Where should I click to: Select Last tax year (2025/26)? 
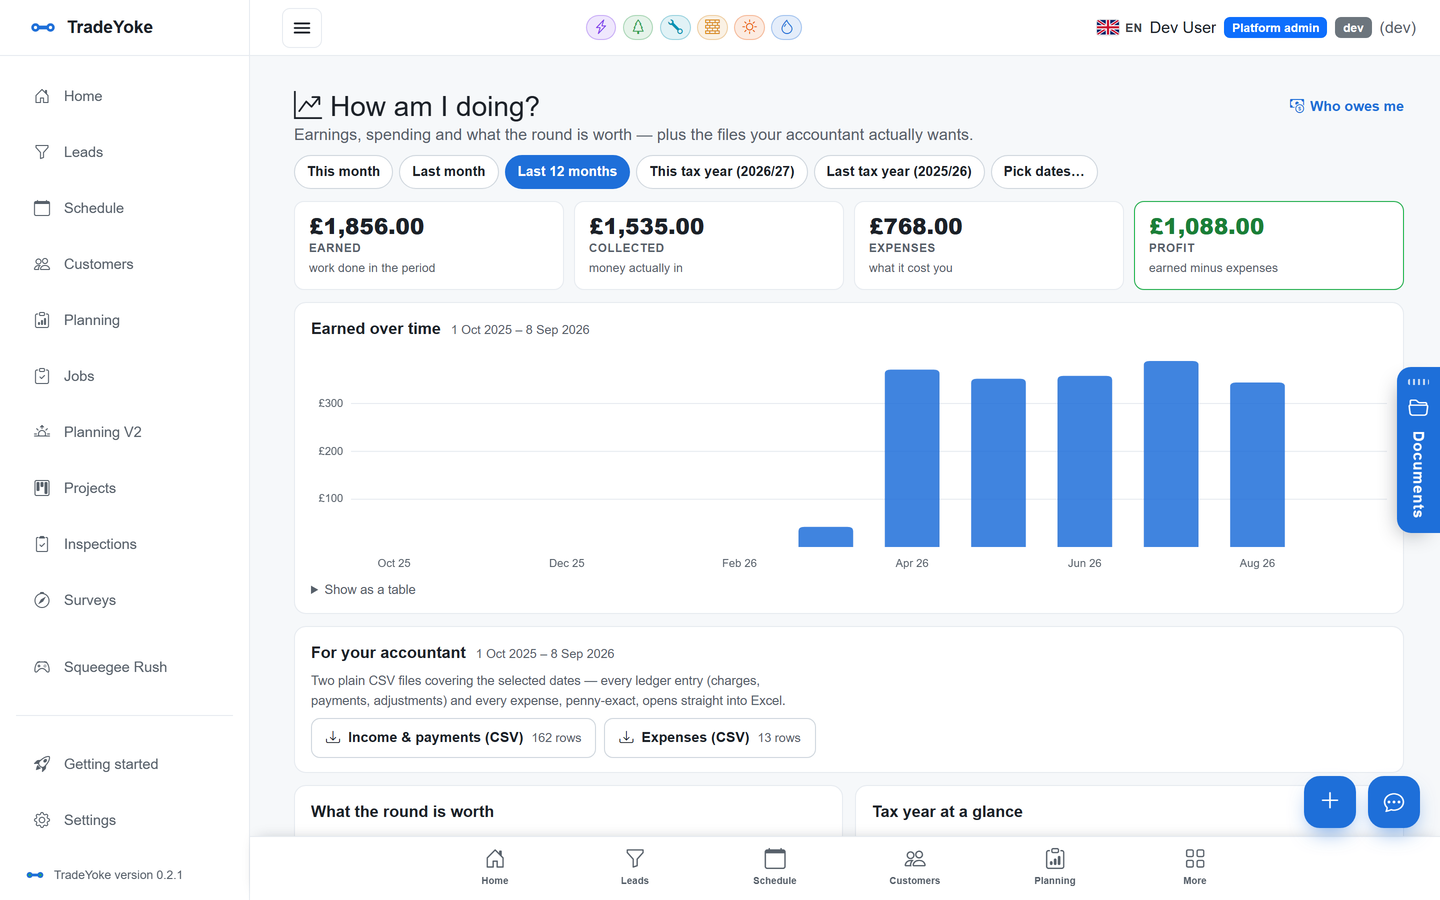point(899,172)
